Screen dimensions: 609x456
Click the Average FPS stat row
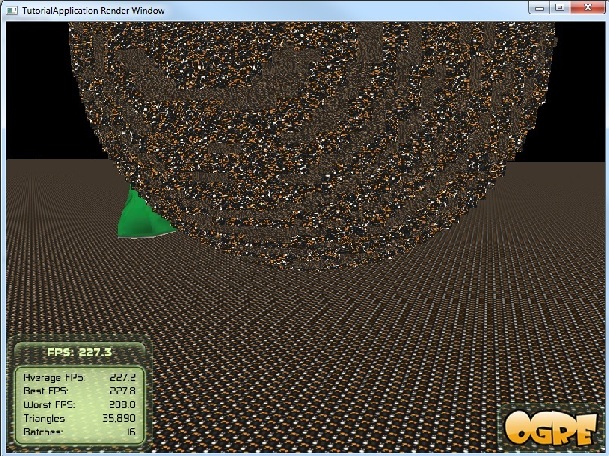tap(80, 377)
